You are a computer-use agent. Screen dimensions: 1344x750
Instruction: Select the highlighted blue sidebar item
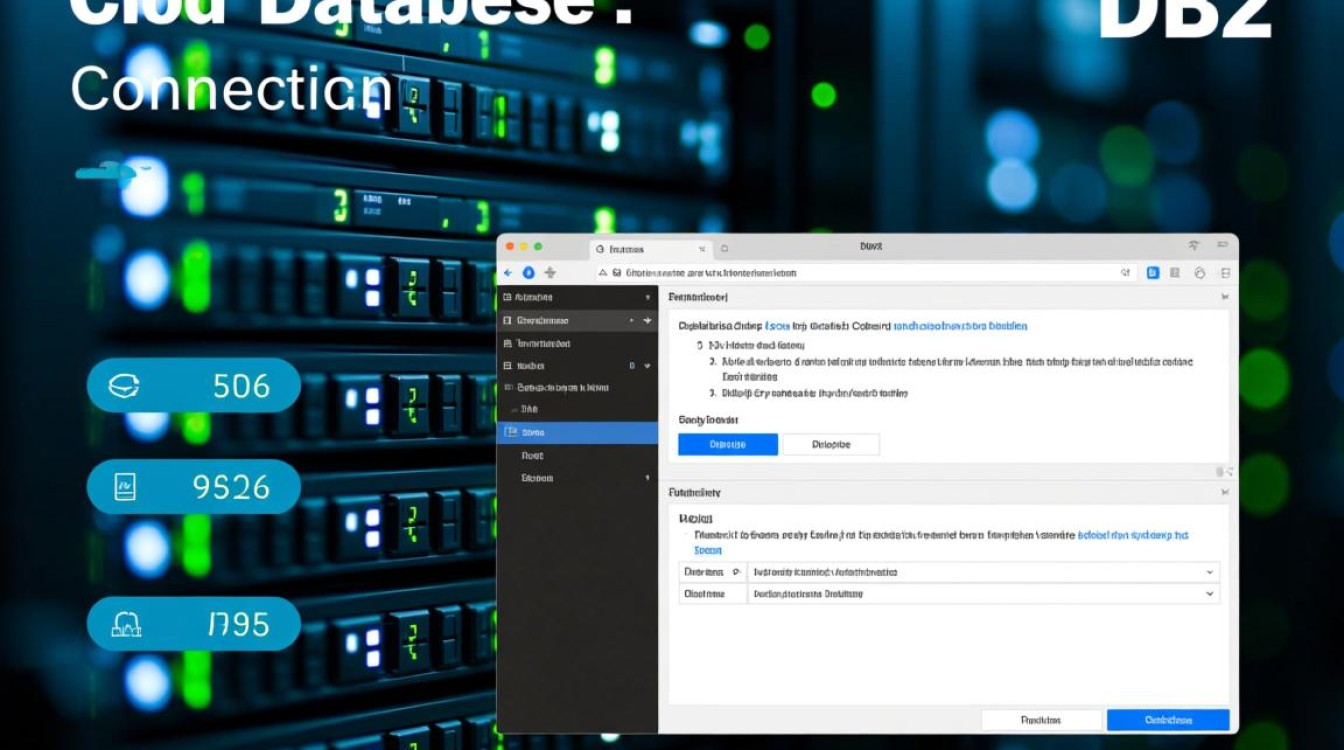coord(577,433)
